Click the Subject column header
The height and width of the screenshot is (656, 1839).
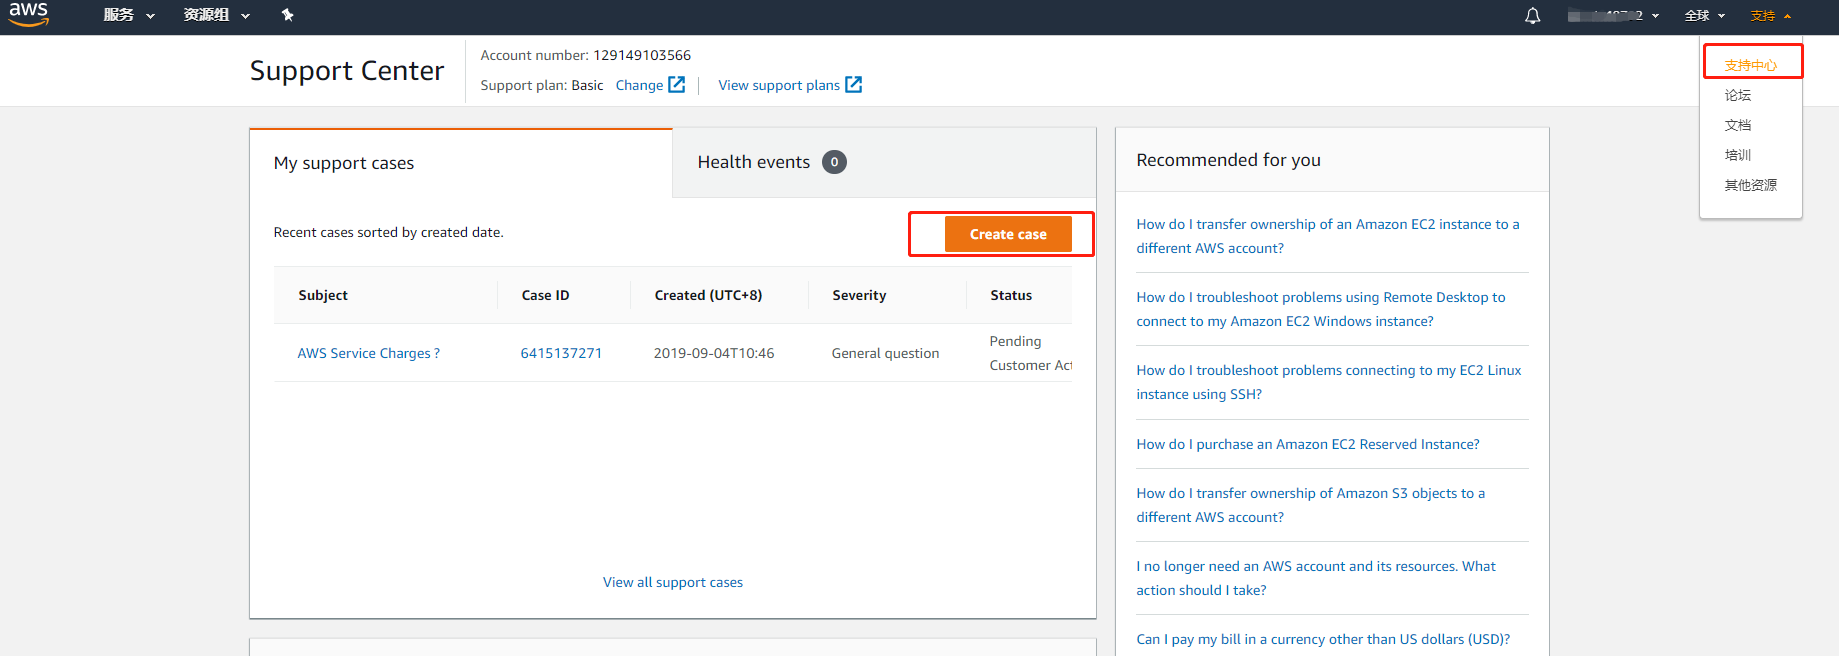tap(323, 295)
